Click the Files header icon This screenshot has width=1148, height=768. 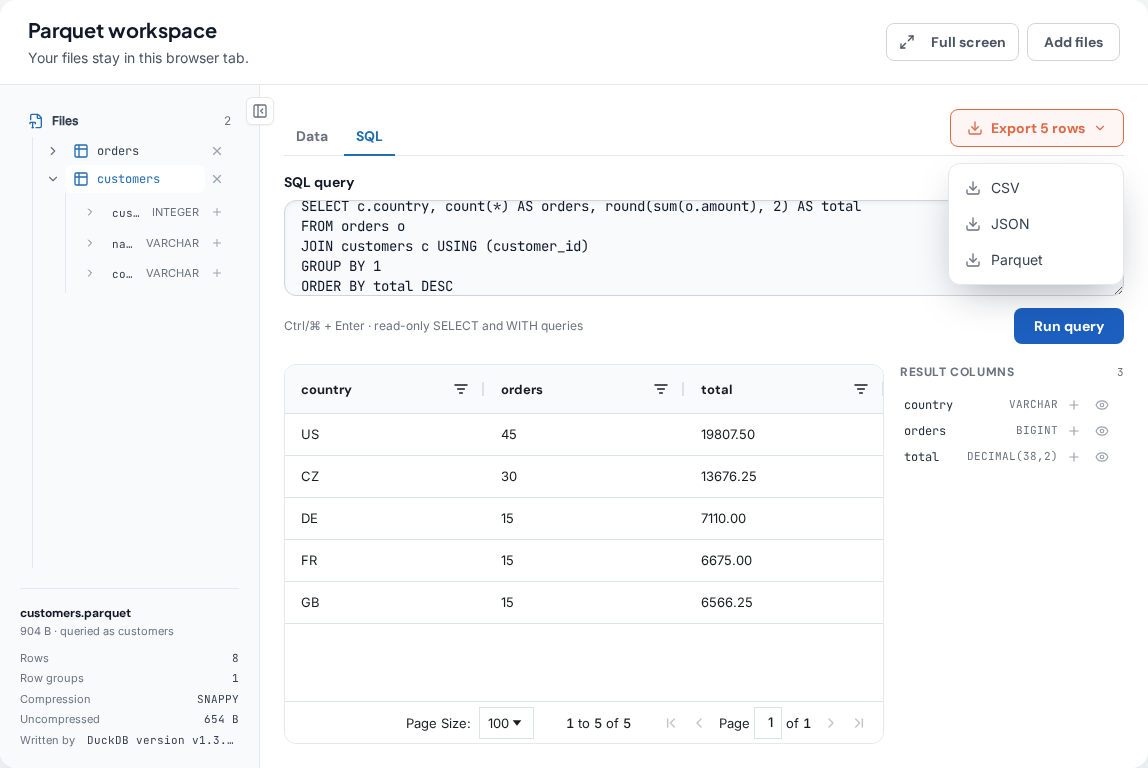[36, 121]
